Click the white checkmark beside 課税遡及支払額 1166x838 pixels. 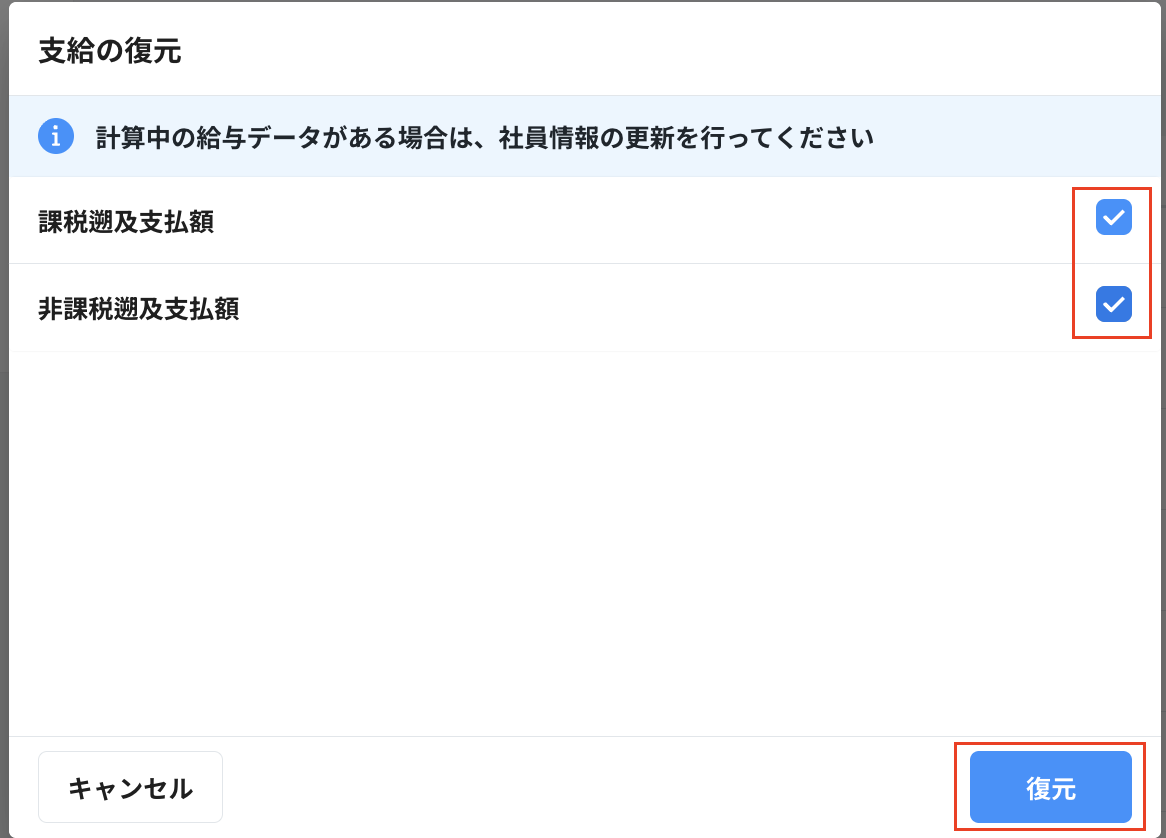[x=1113, y=217]
